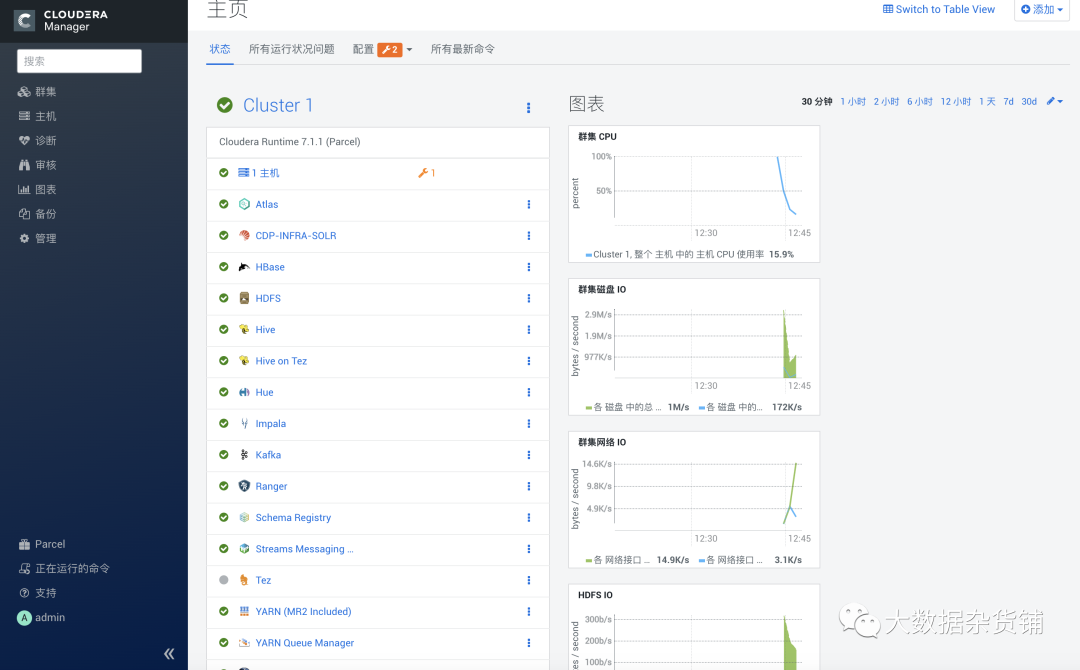The height and width of the screenshot is (670, 1080).
Task: Open the 群集 clusters sidebar icon
Action: [x=24, y=92]
